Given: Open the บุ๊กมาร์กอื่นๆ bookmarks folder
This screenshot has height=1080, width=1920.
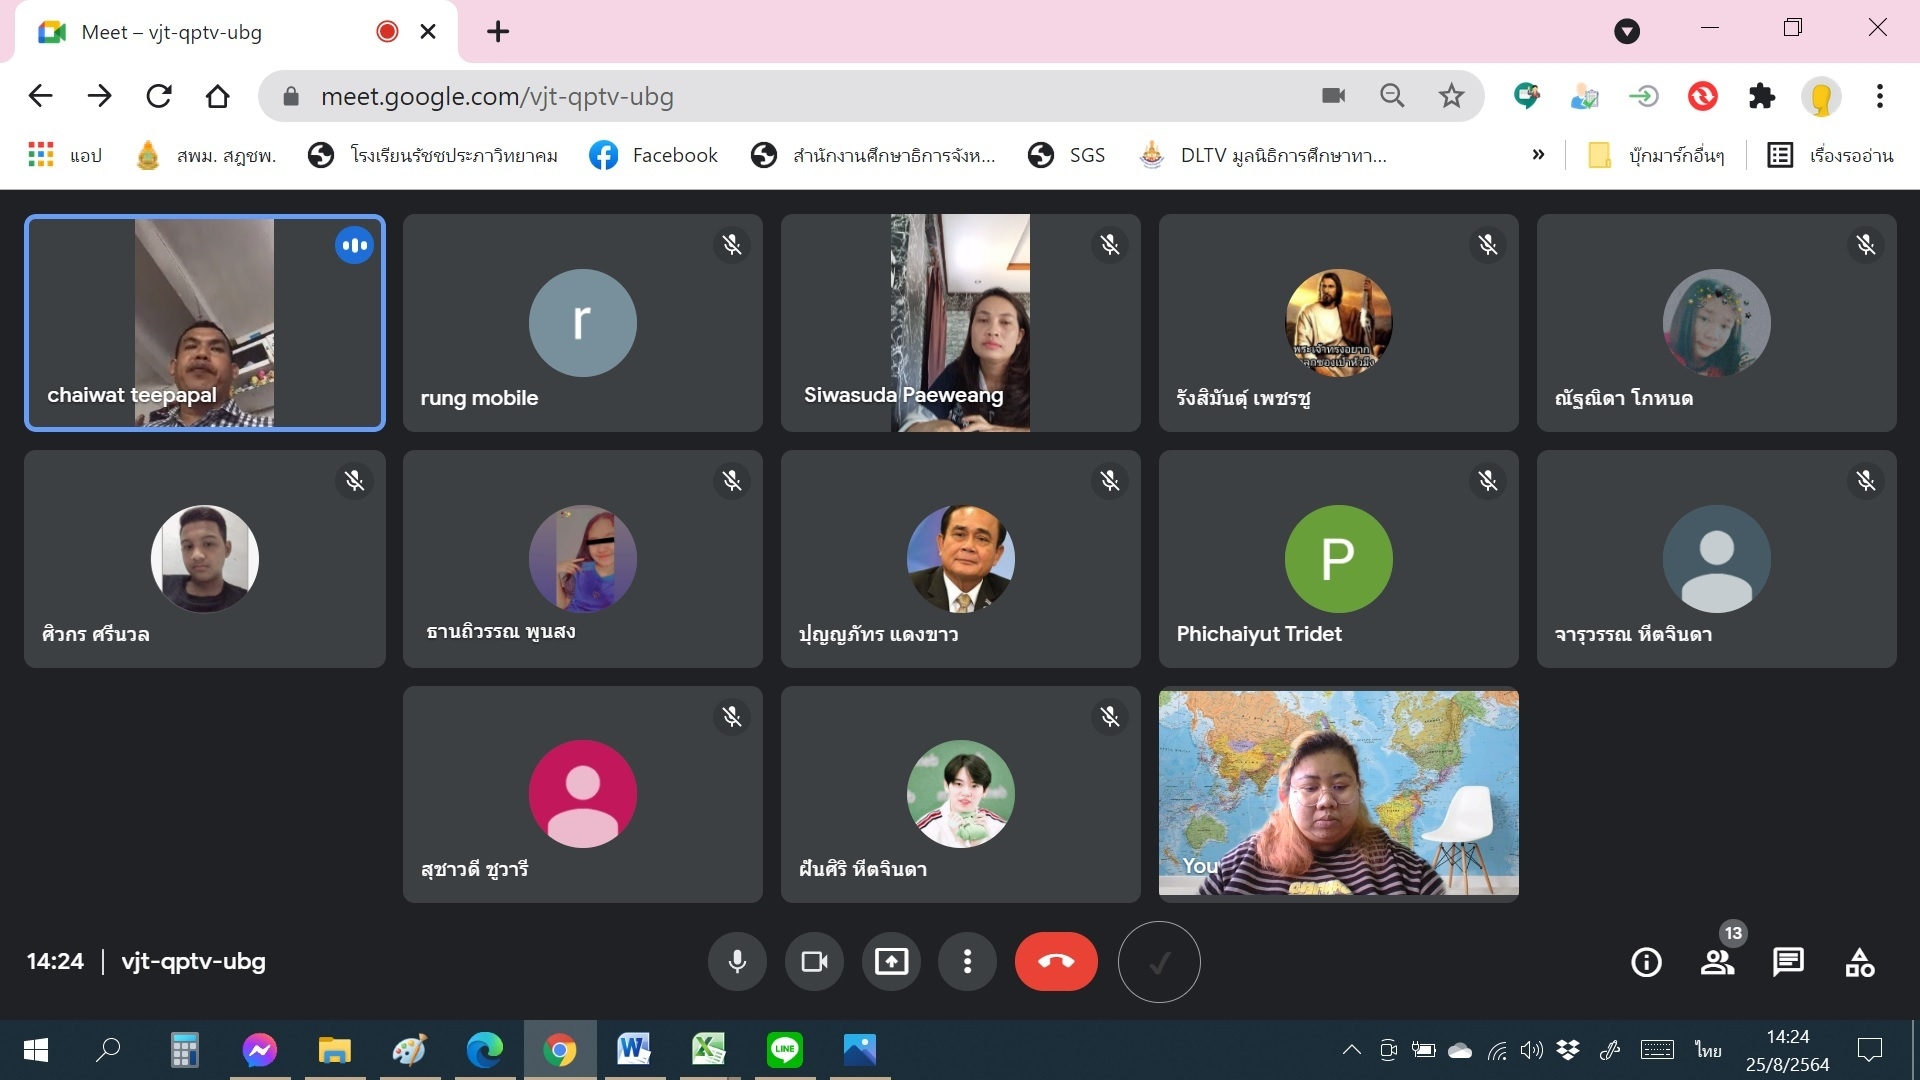Looking at the screenshot, I should click(1657, 155).
